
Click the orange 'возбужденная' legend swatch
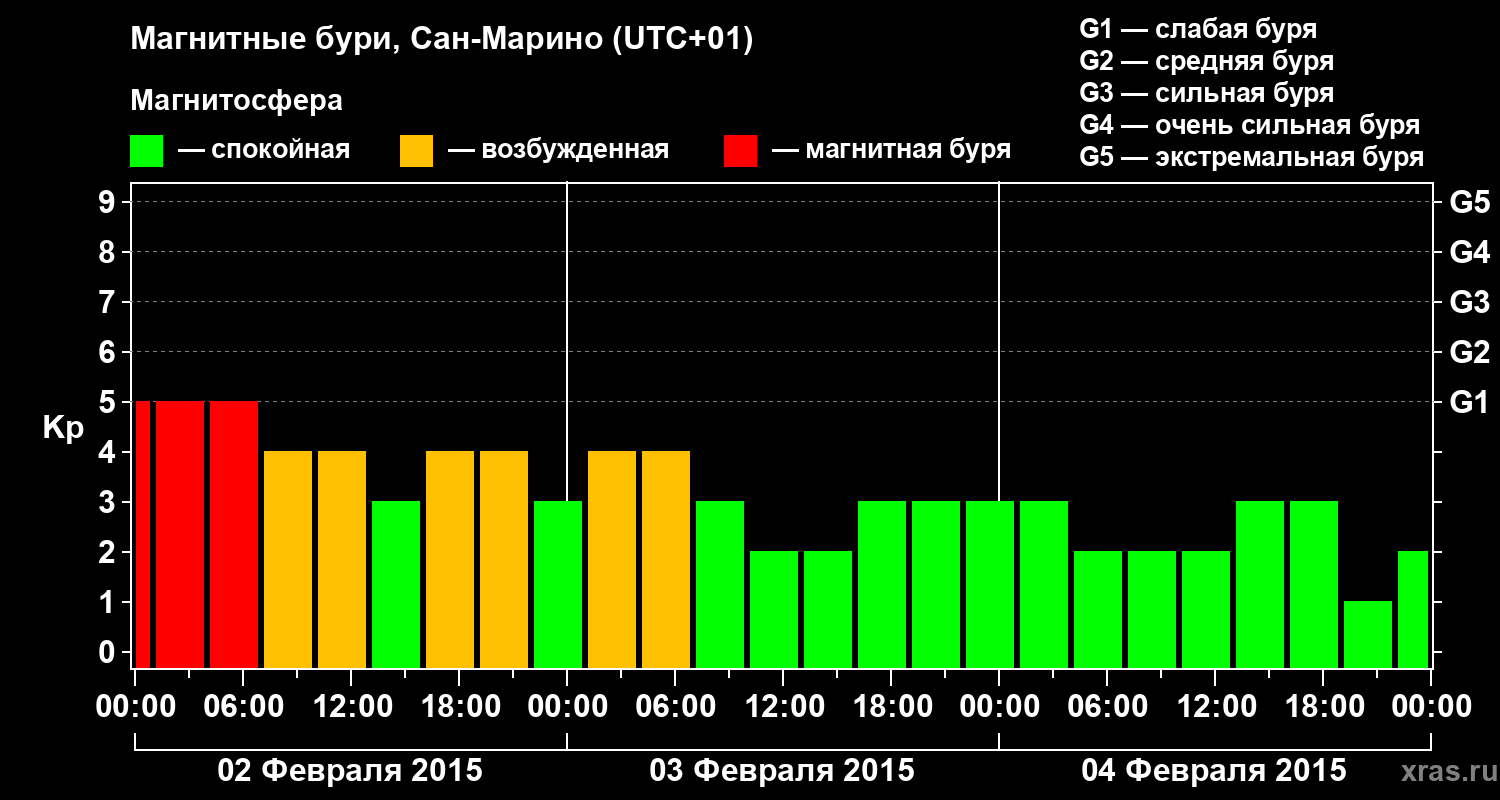coord(416,151)
